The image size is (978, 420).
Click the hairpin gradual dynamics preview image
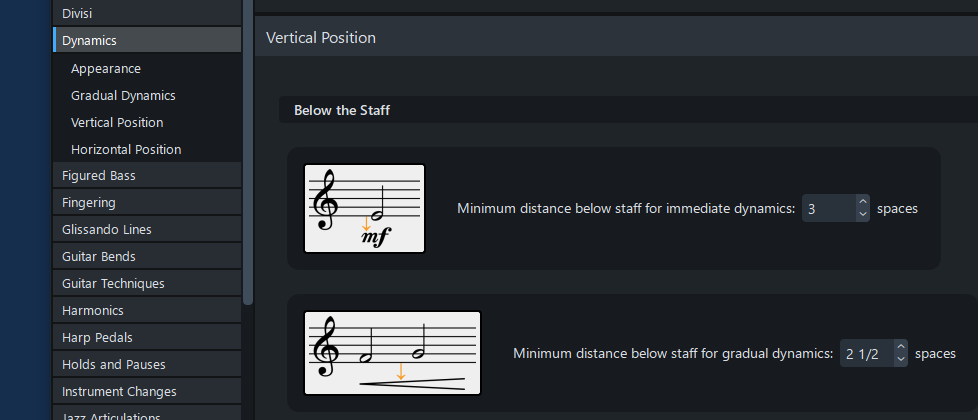pyautogui.click(x=392, y=352)
